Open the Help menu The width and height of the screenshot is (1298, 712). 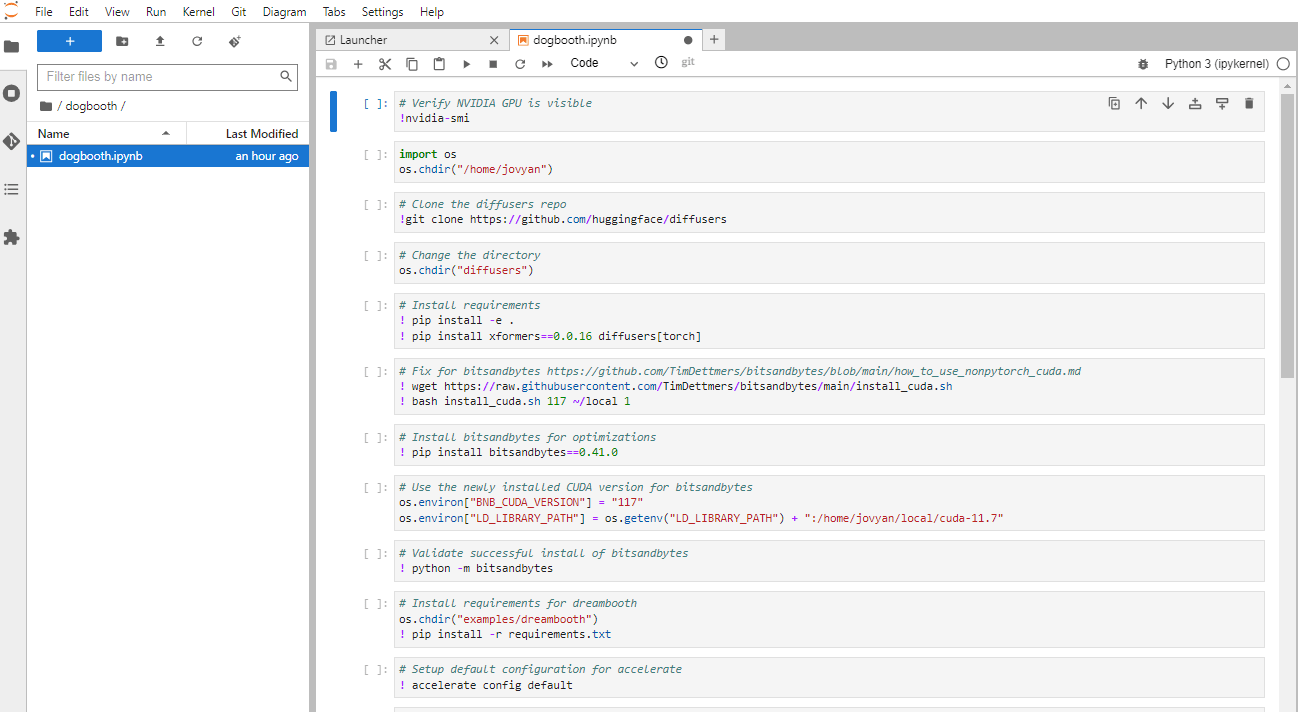click(x=432, y=12)
